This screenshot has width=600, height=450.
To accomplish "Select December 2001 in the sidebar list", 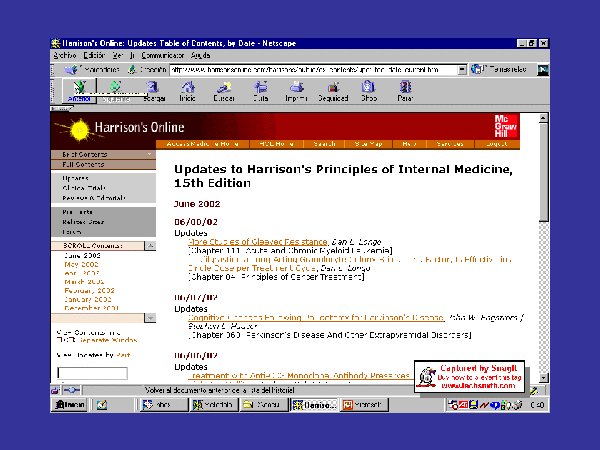I will [91, 308].
